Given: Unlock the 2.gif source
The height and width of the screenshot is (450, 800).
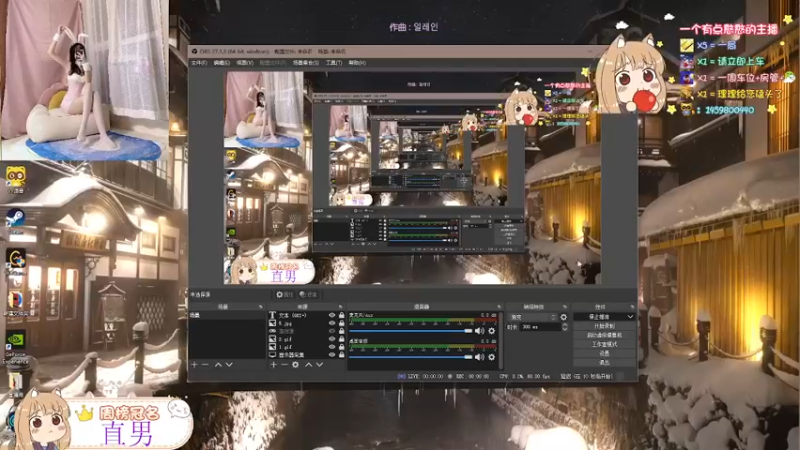Looking at the screenshot, I should (x=341, y=339).
